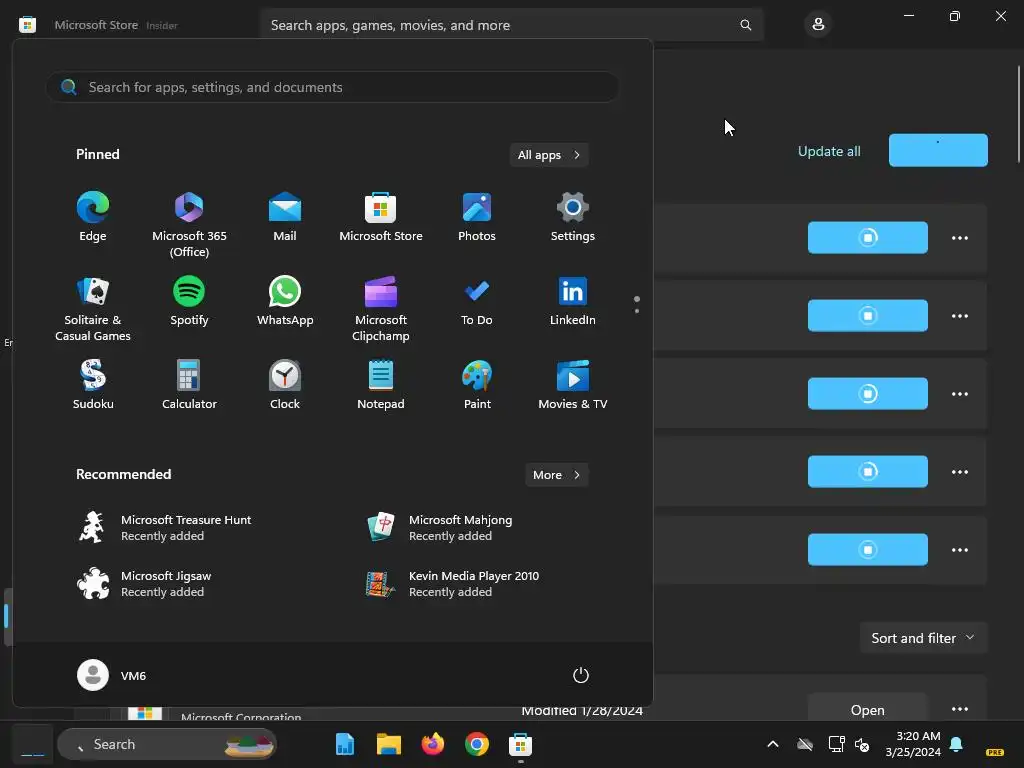Go to next pinned apps page dot
This screenshot has width=1024, height=768.
637,311
